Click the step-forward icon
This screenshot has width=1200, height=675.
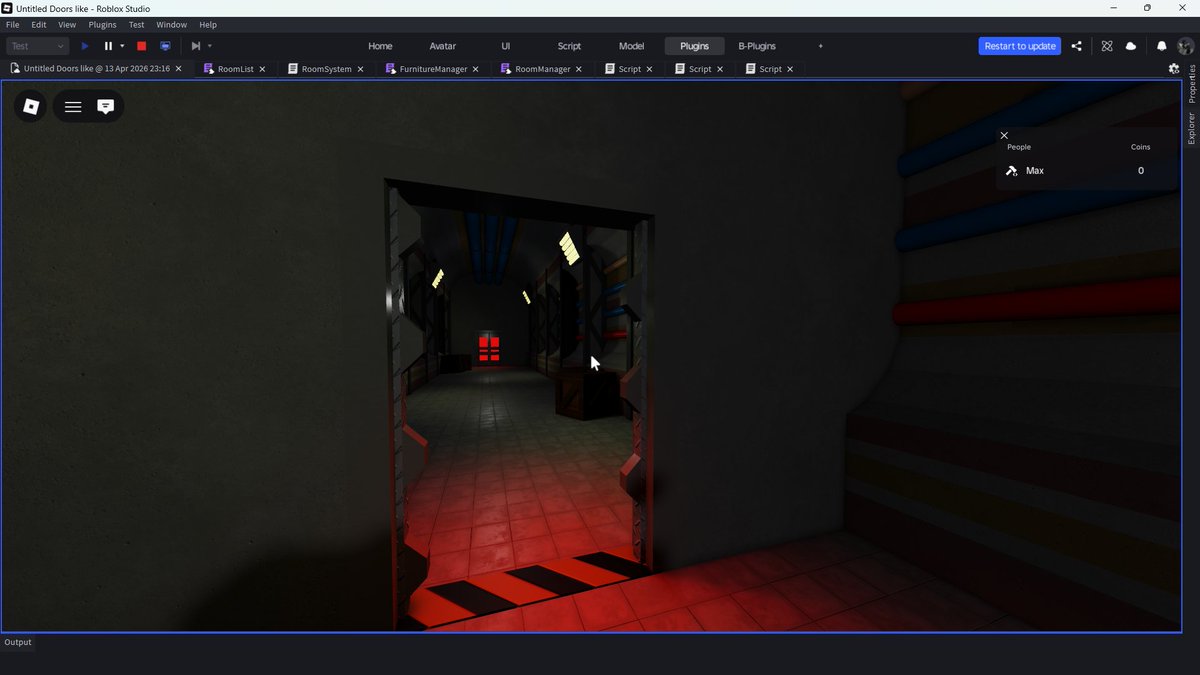(196, 46)
